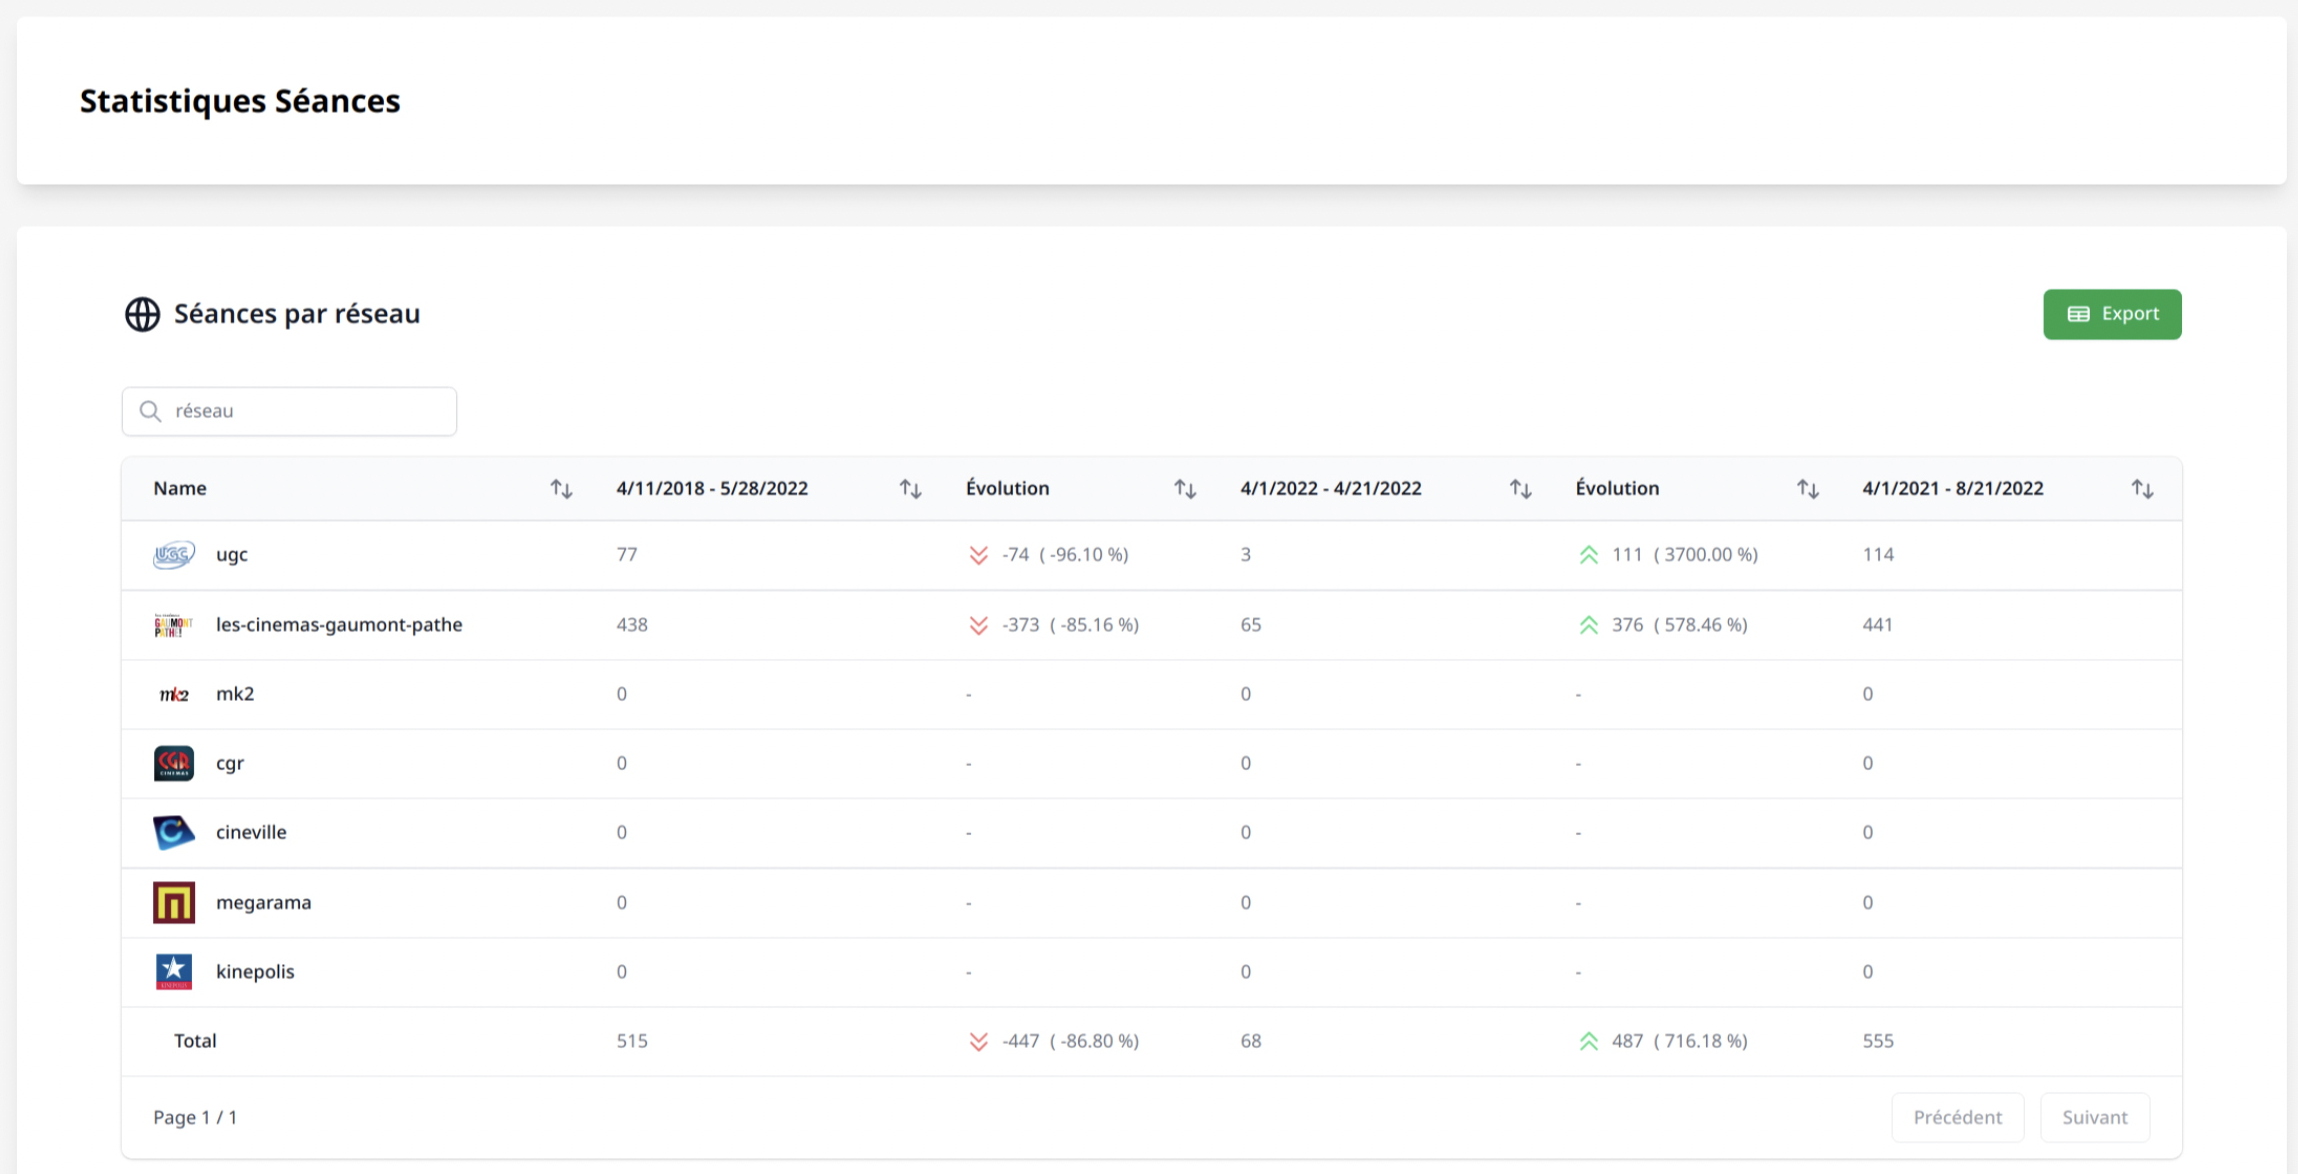Select the mk2 network name
The height and width of the screenshot is (1174, 2298).
point(235,694)
